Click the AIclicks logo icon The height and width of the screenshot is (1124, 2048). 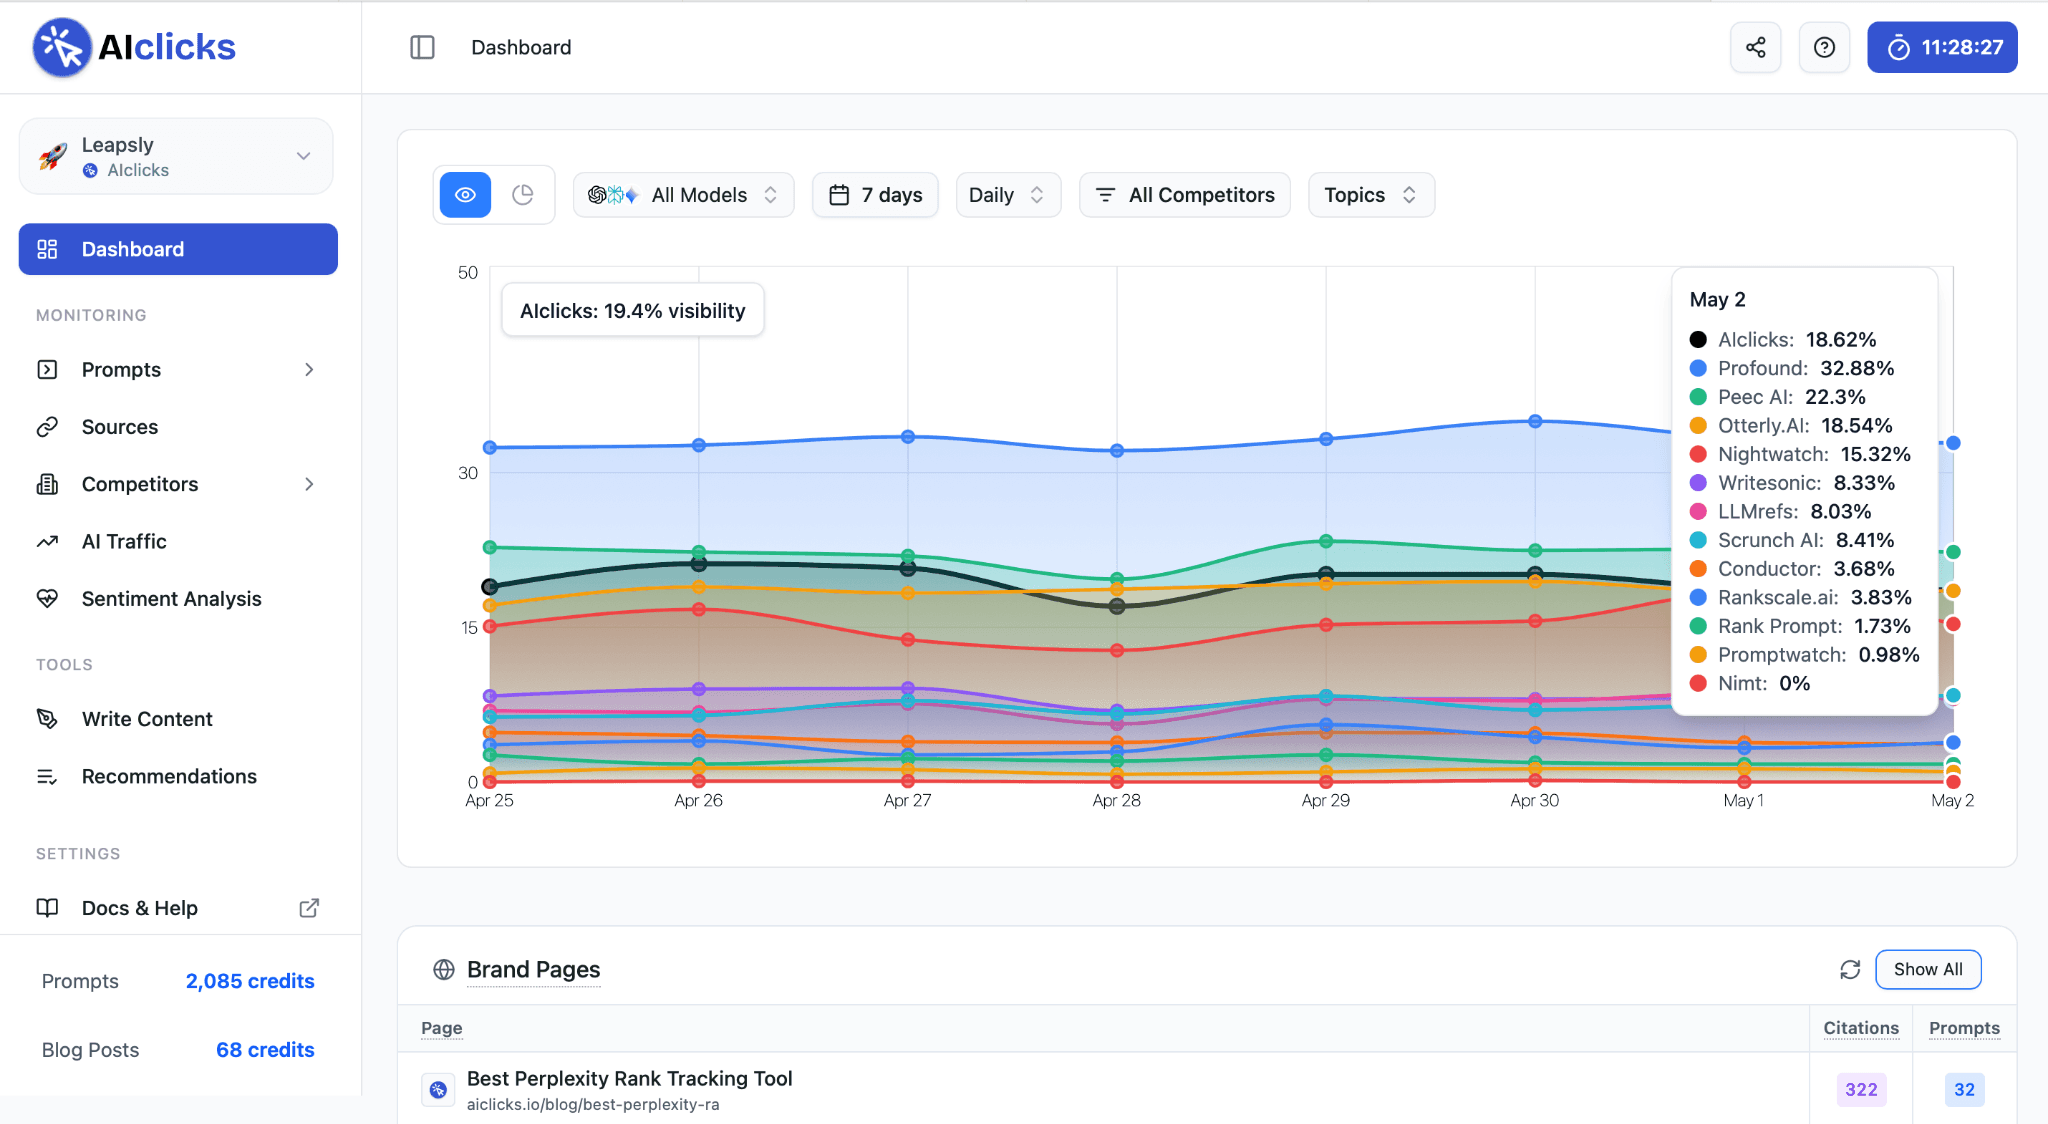(x=62, y=47)
